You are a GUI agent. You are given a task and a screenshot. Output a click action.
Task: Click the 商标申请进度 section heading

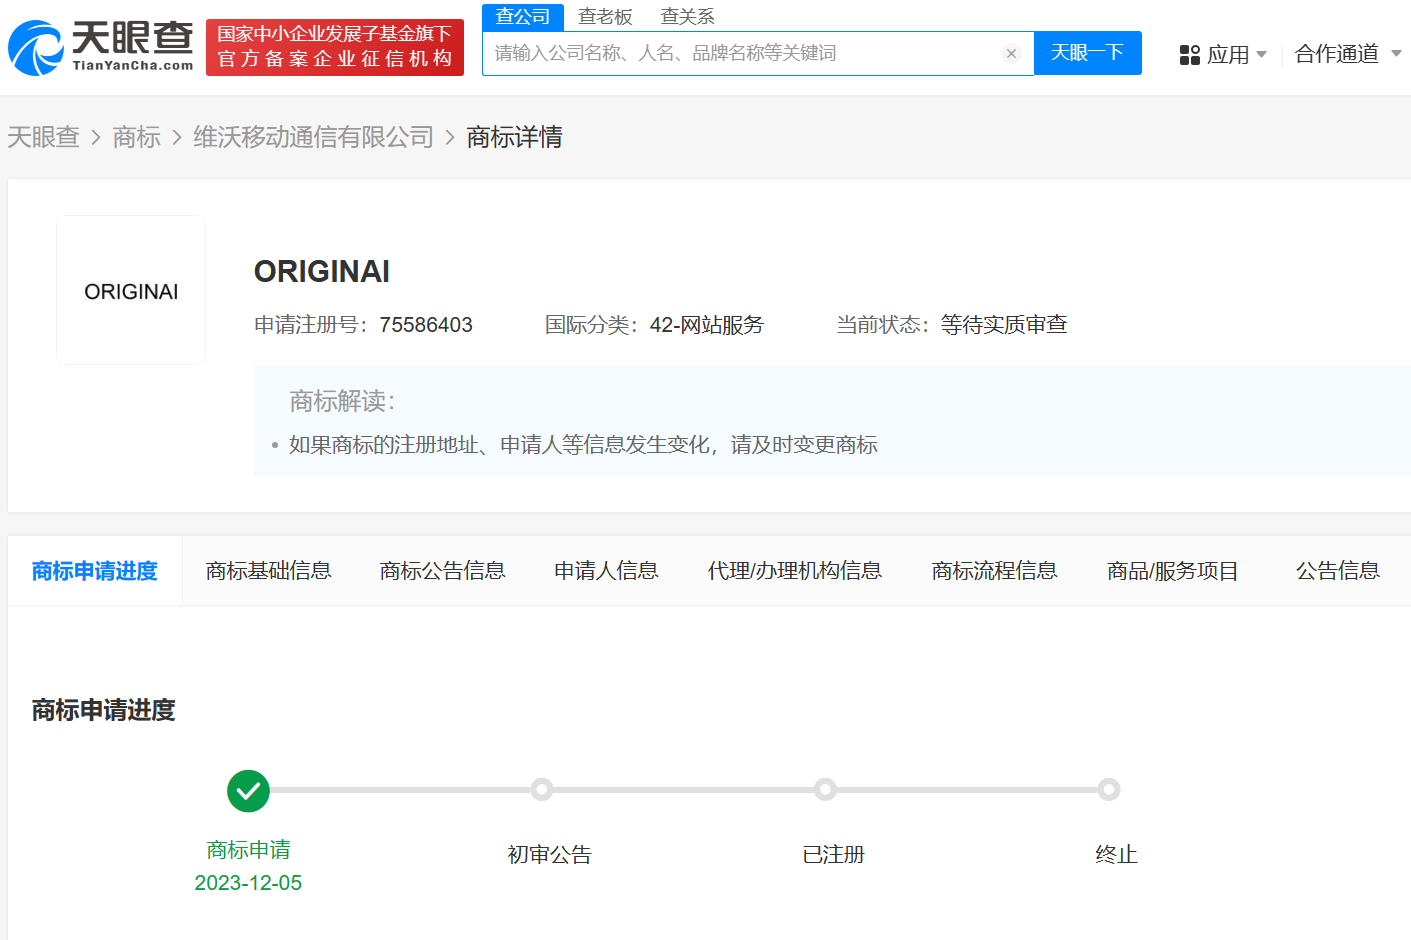pos(104,710)
